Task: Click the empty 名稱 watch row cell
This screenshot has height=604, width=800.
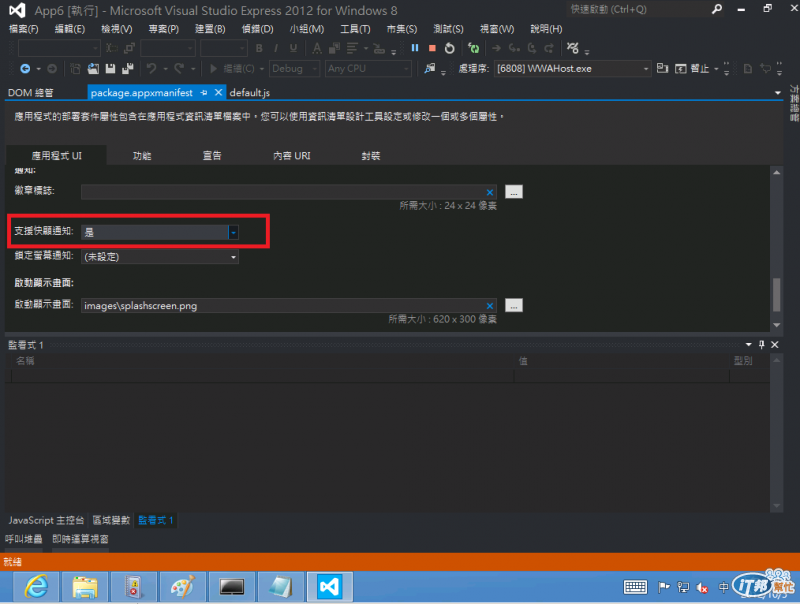Action: (x=262, y=376)
